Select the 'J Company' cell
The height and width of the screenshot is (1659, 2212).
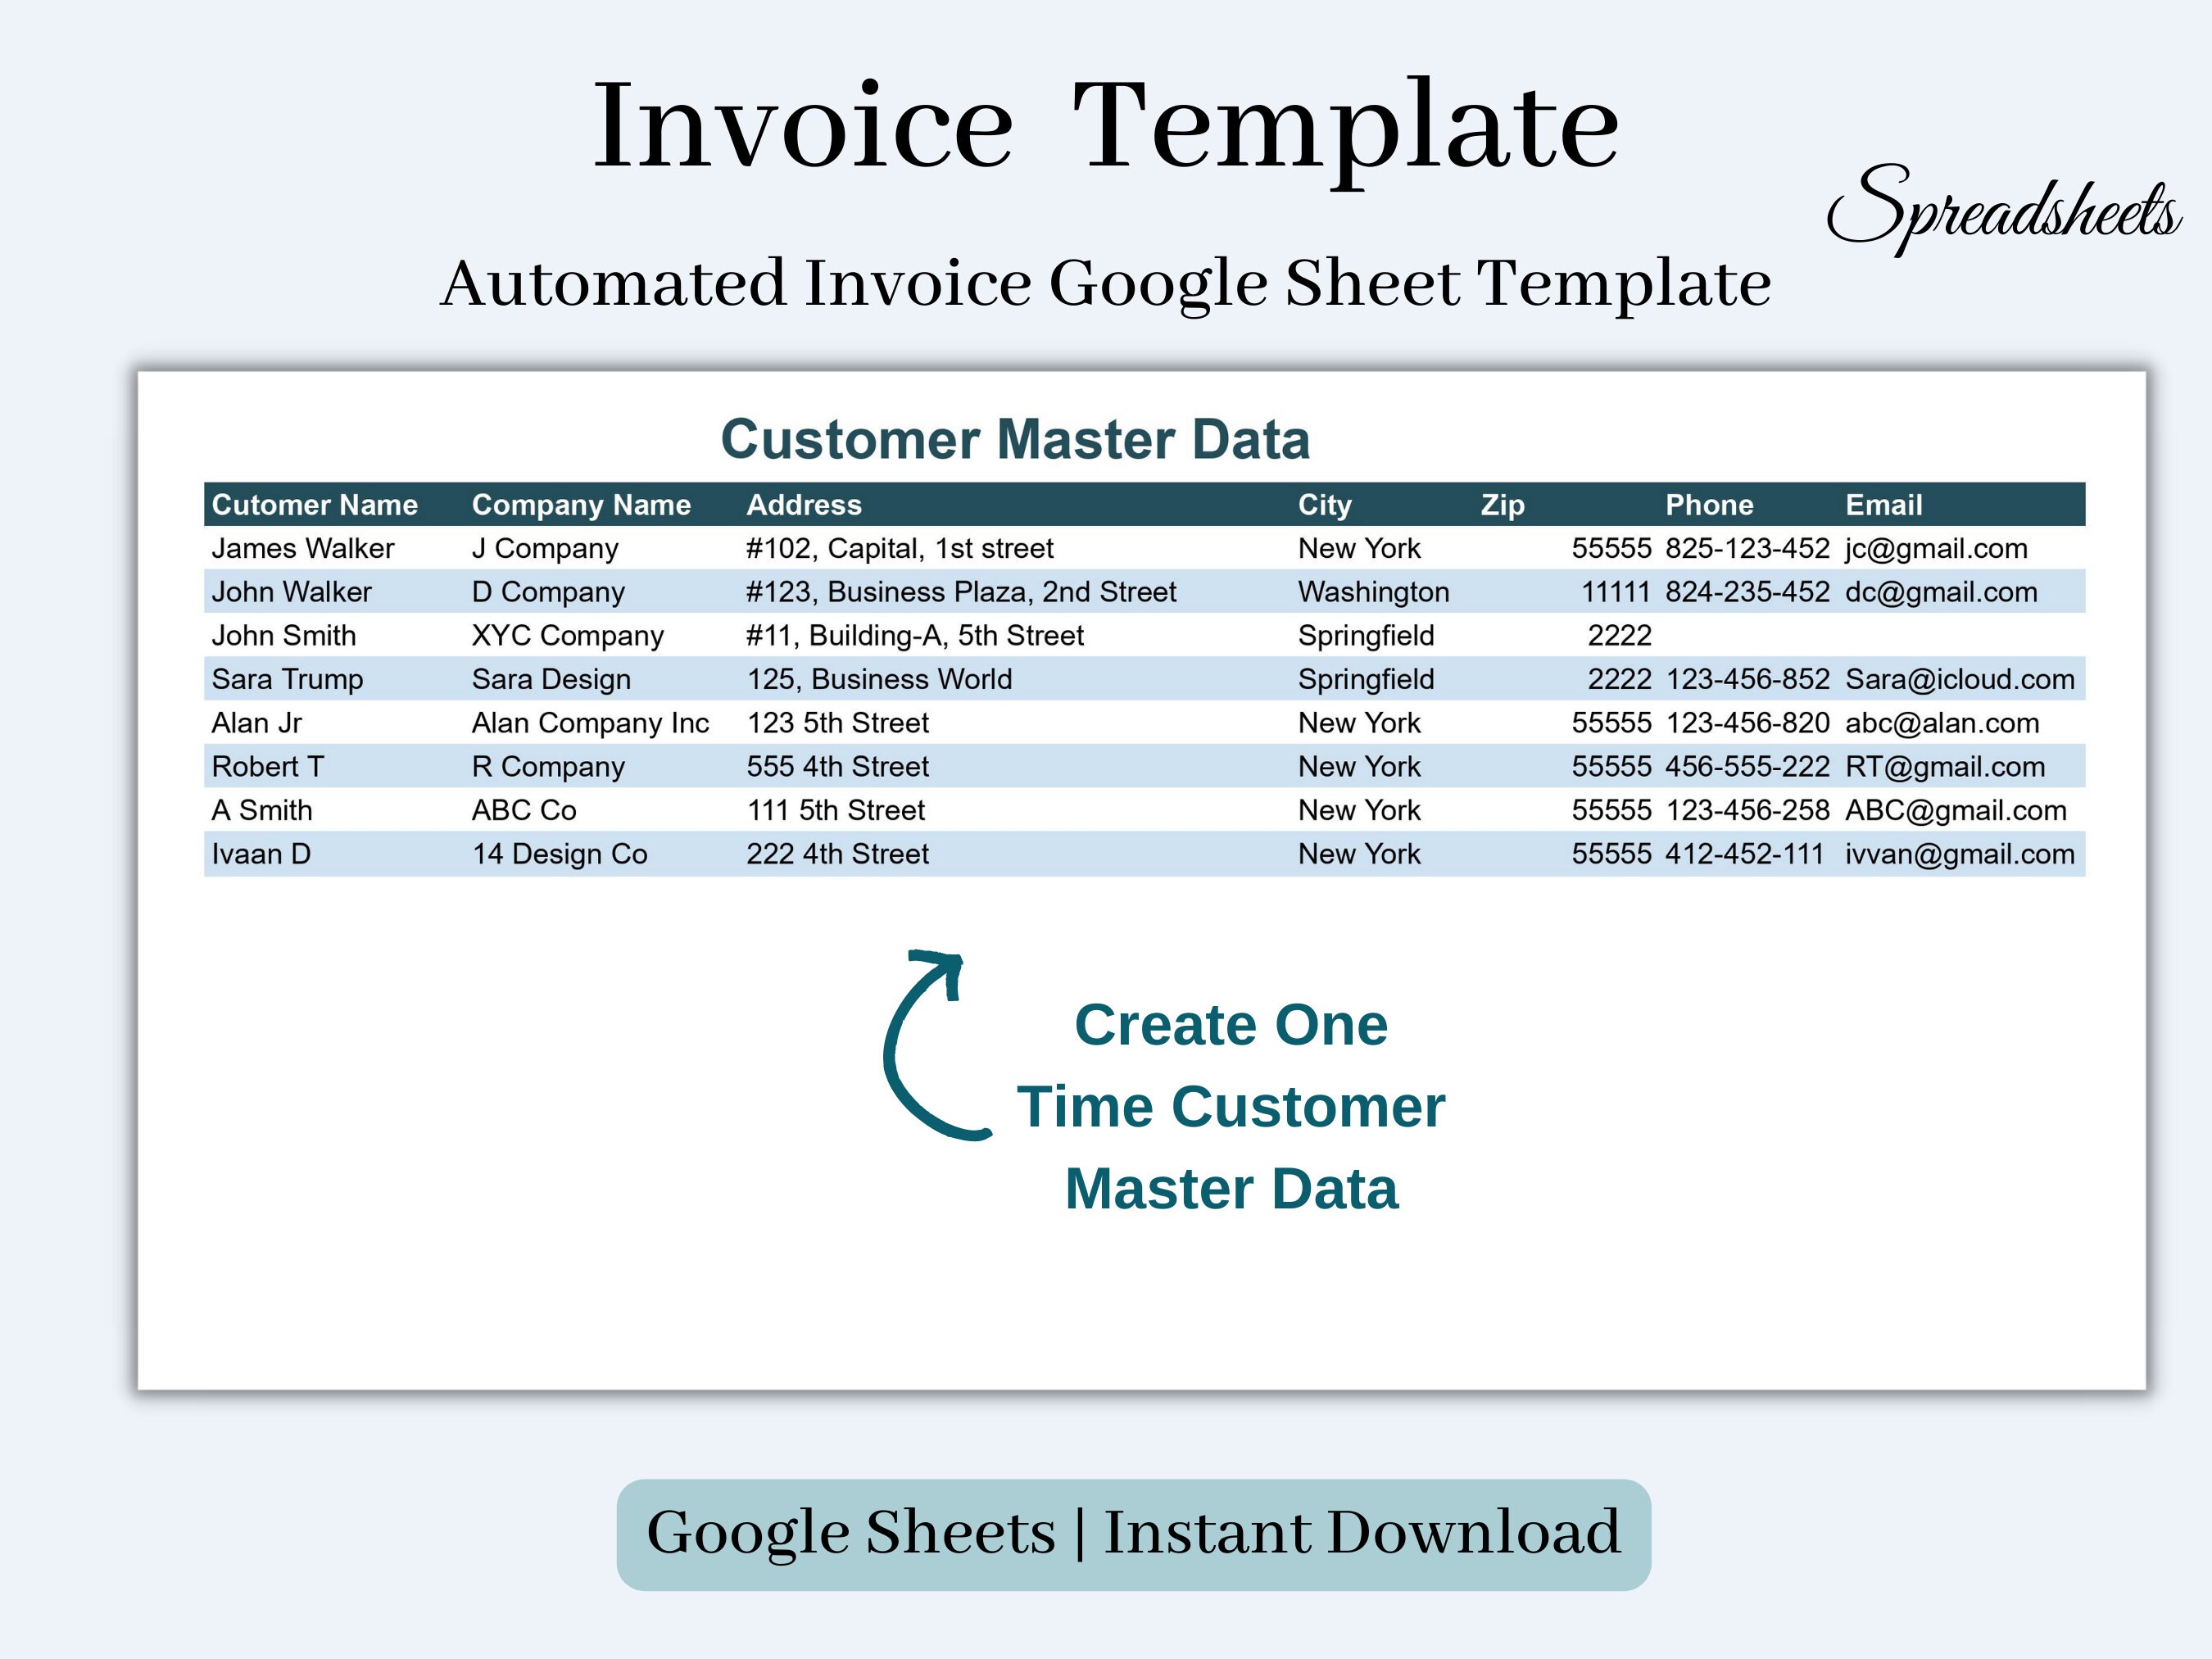(545, 548)
